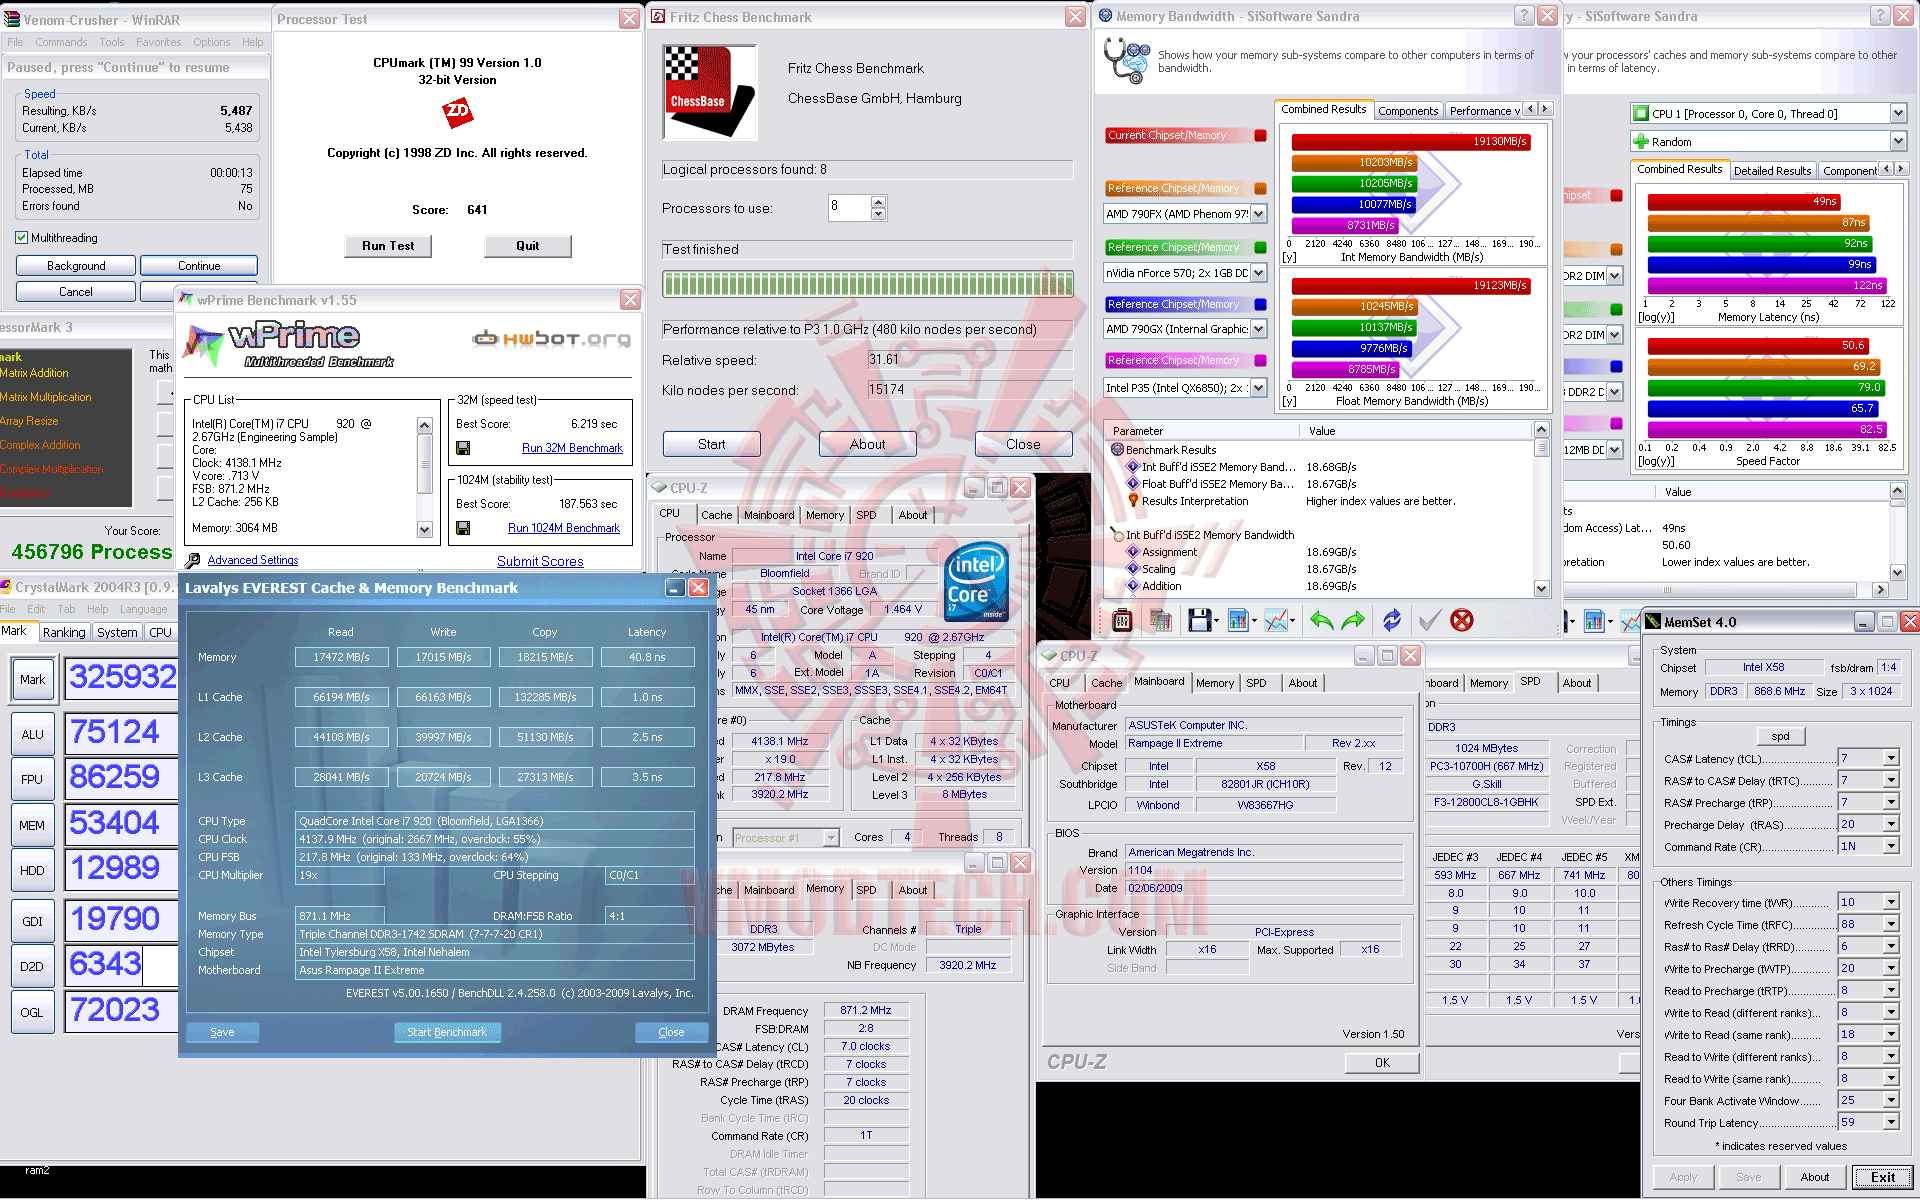Image resolution: width=1920 pixels, height=1200 pixels.
Task: Increase Processors to use spinner value
Action: tap(878, 203)
